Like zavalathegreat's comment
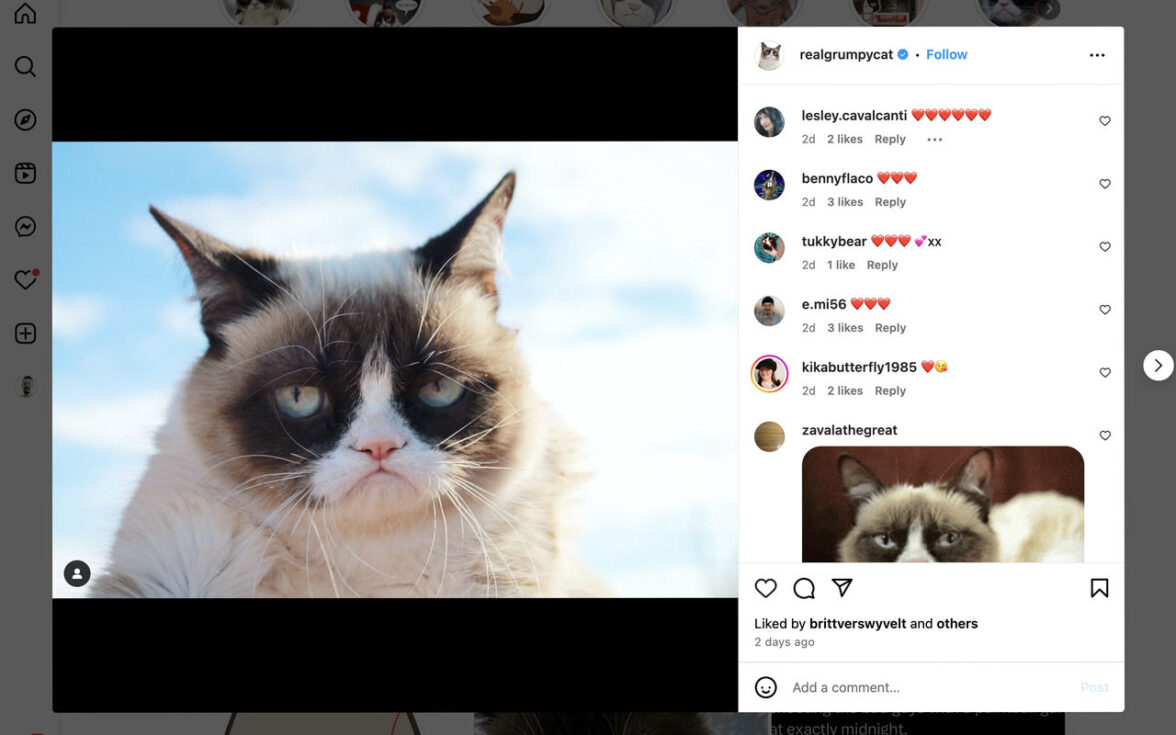 pos(1105,436)
